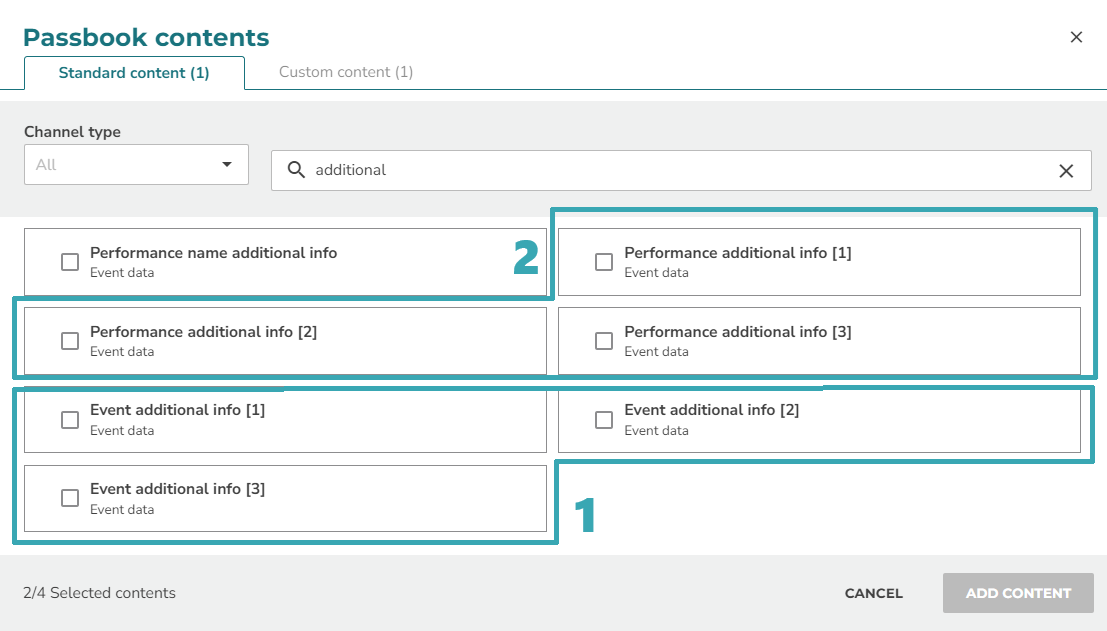Open the Custom content tab
The width and height of the screenshot is (1107, 631).
tap(346, 72)
